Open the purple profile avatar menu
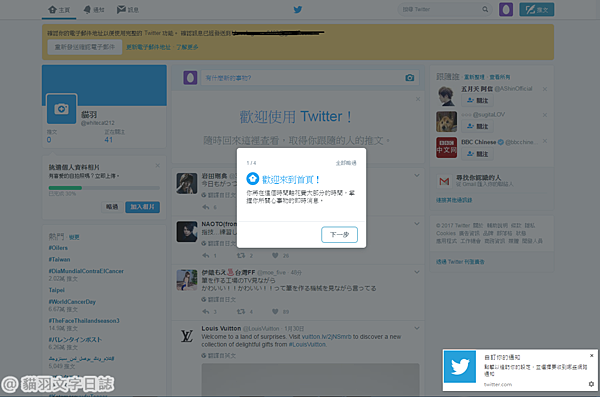This screenshot has height=397, width=600. (506, 9)
